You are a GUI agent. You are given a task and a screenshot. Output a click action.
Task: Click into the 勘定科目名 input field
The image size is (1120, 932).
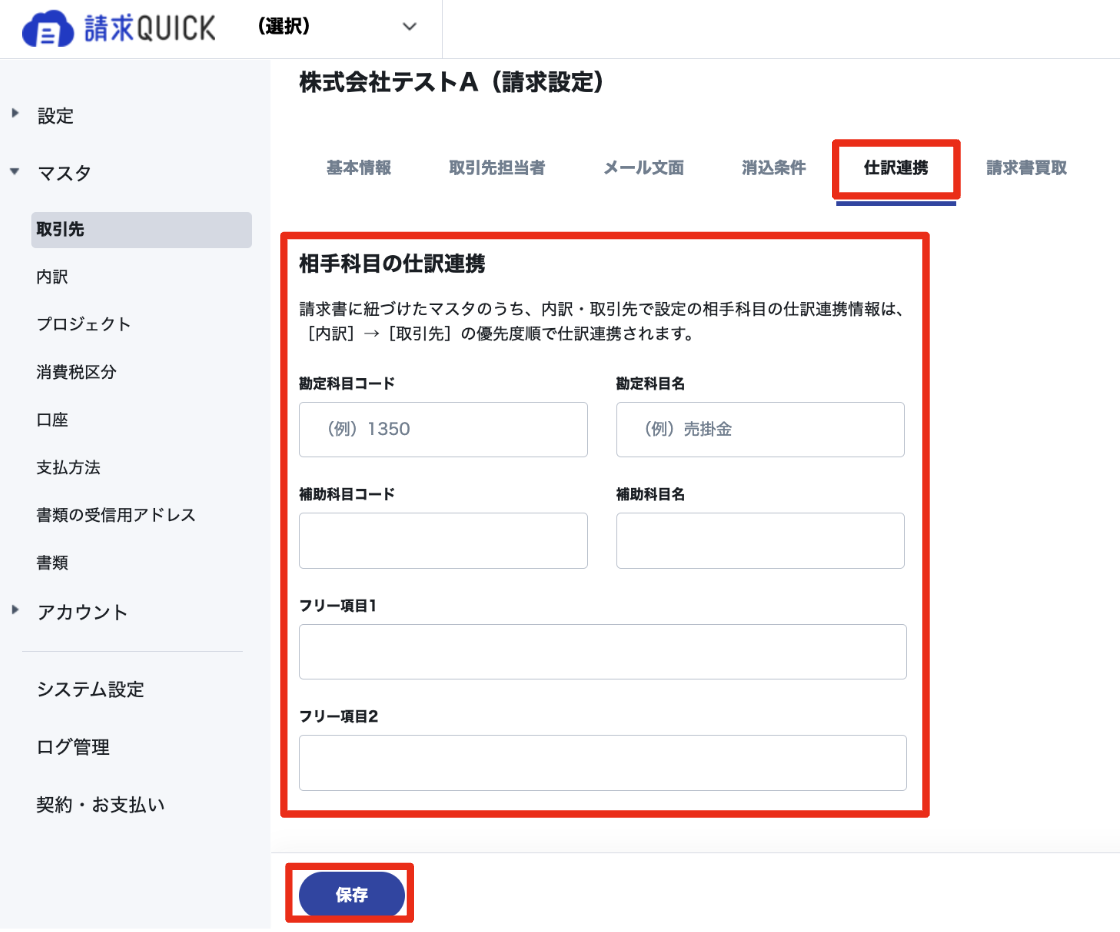pyautogui.click(x=760, y=429)
